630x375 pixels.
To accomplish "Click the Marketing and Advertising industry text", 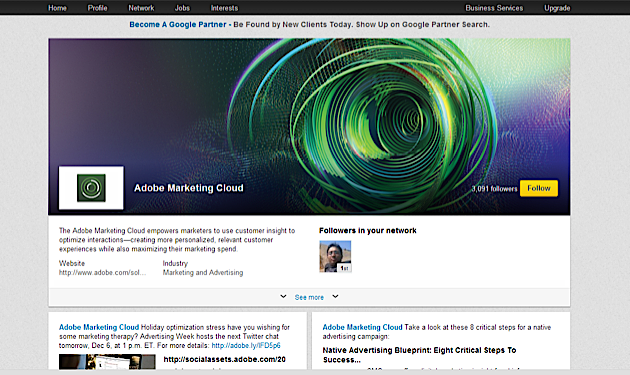I will pos(202,273).
